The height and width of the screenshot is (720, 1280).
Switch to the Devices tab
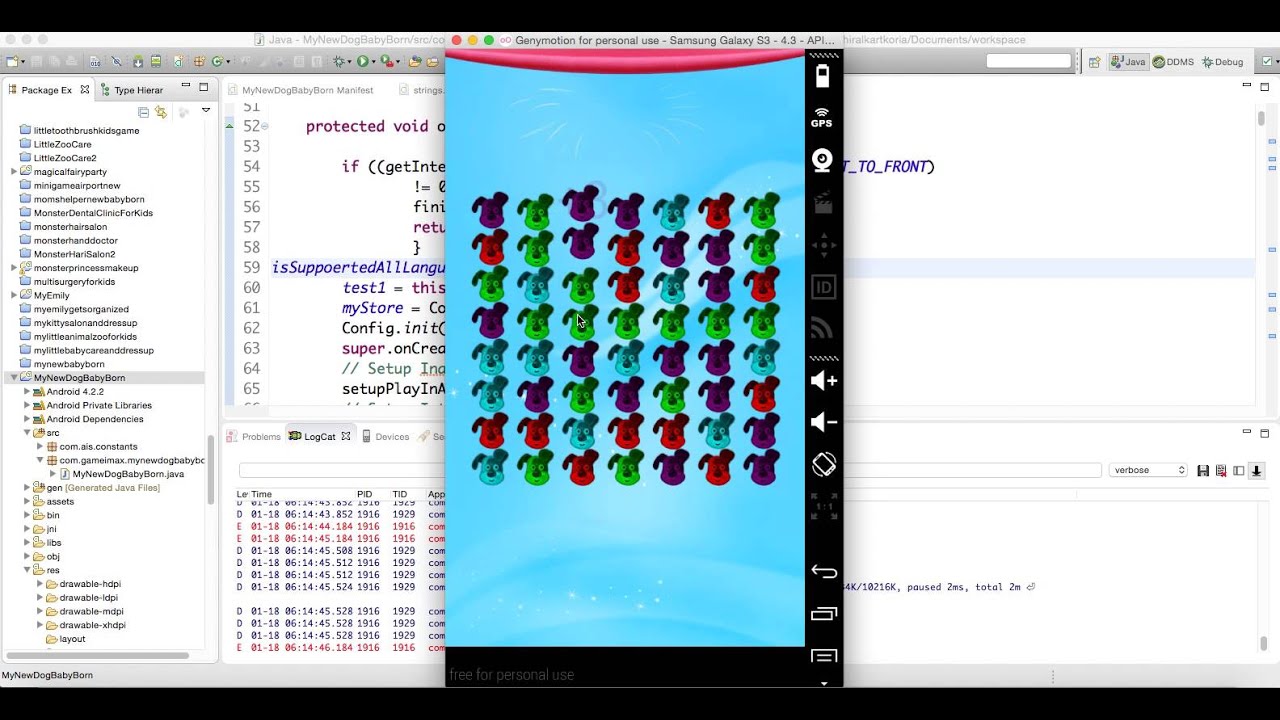click(385, 436)
